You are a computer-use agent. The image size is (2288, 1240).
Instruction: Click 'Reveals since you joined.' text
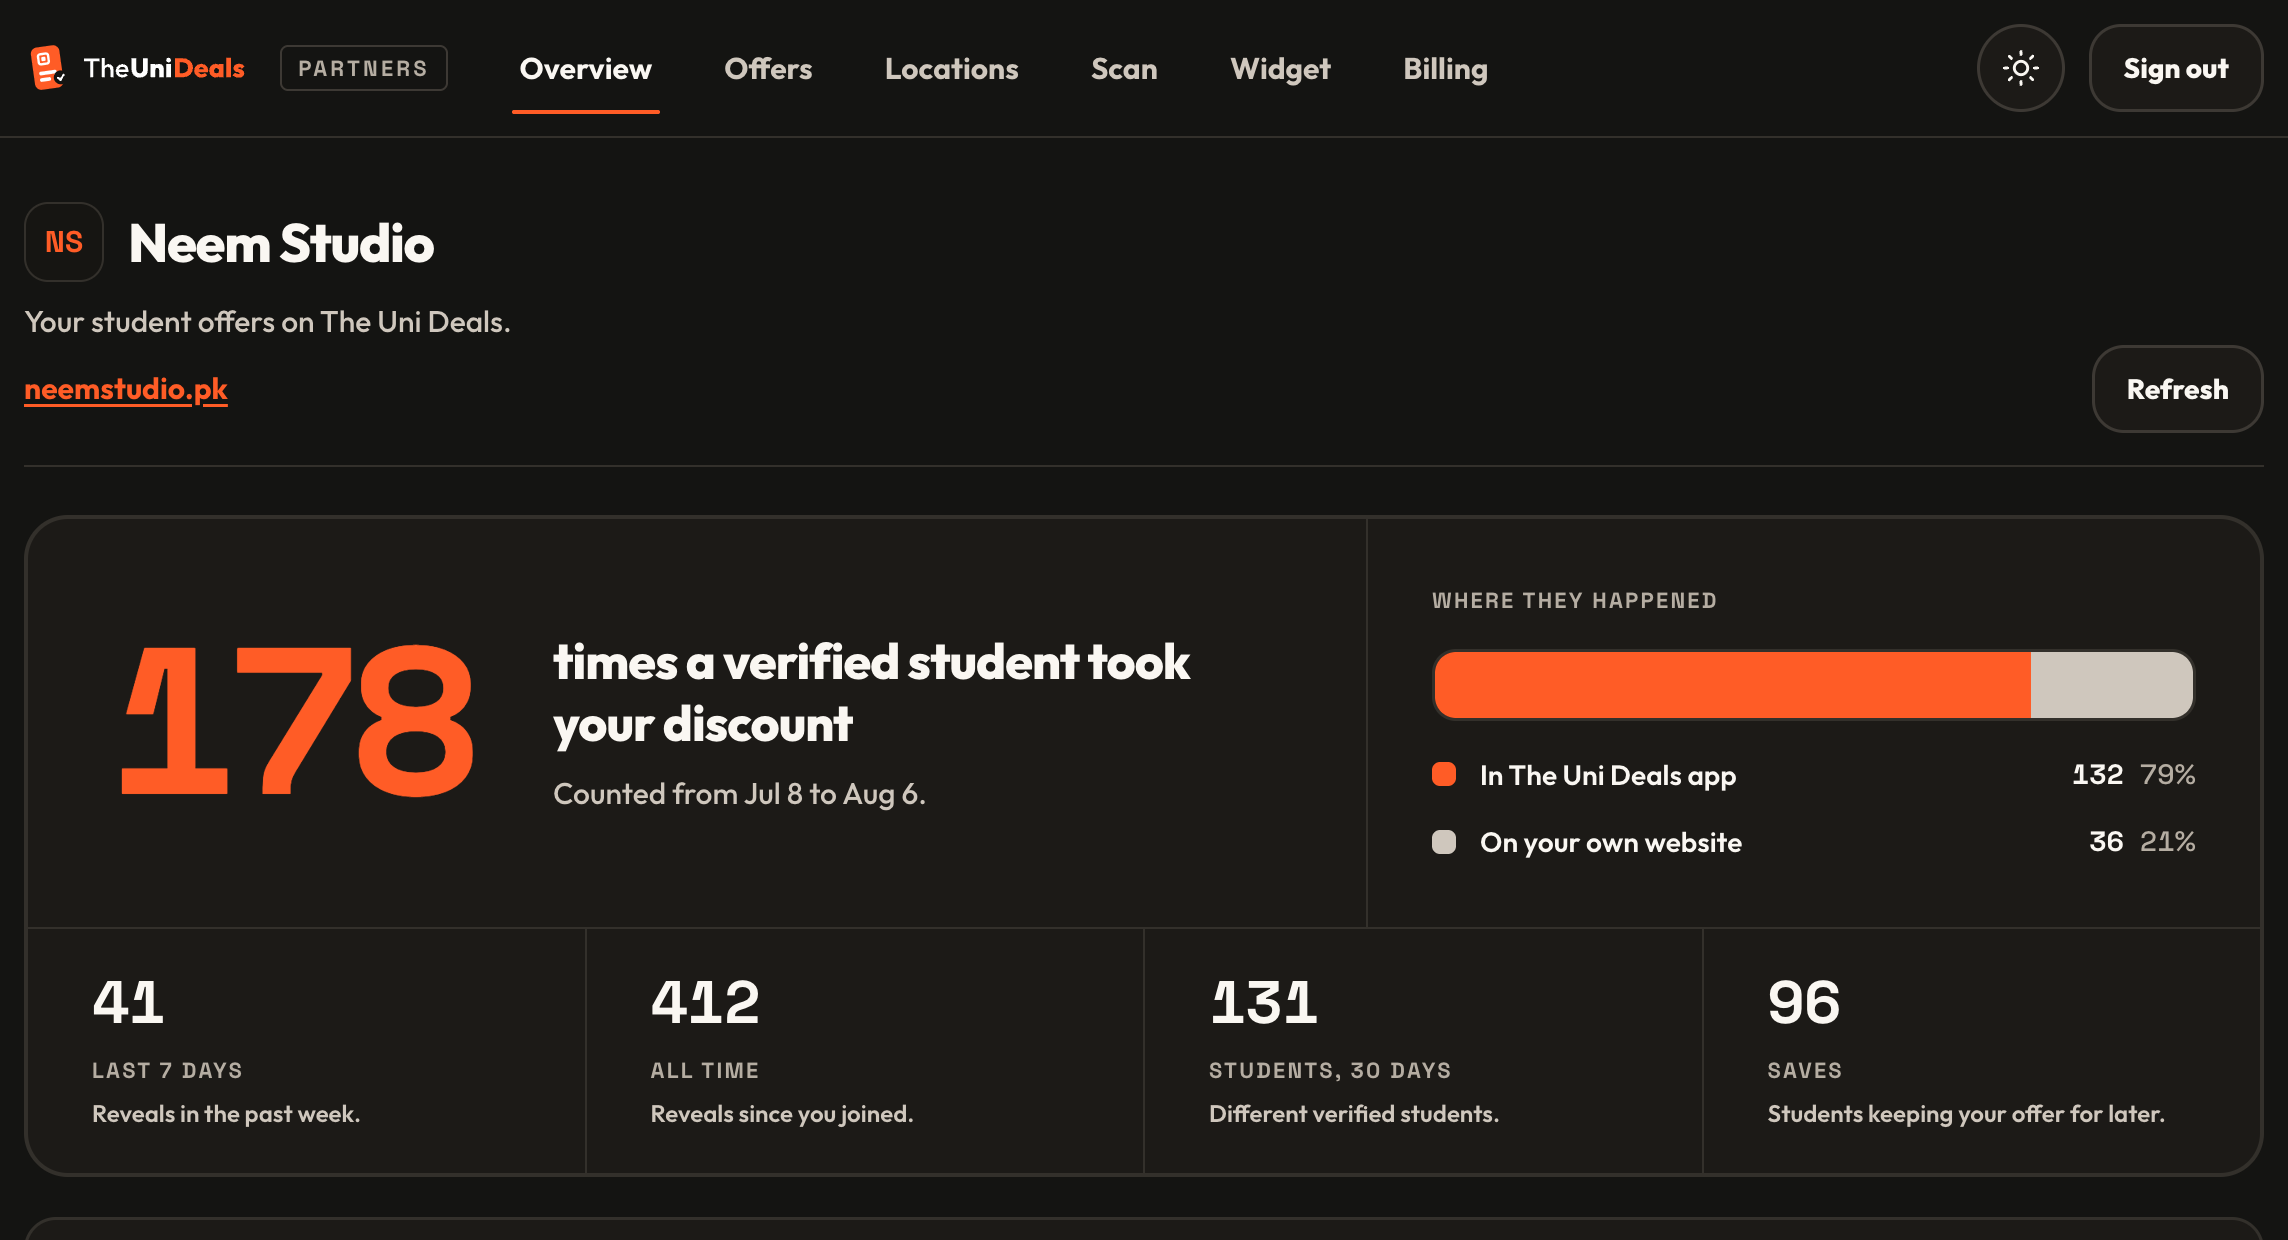(x=782, y=1114)
